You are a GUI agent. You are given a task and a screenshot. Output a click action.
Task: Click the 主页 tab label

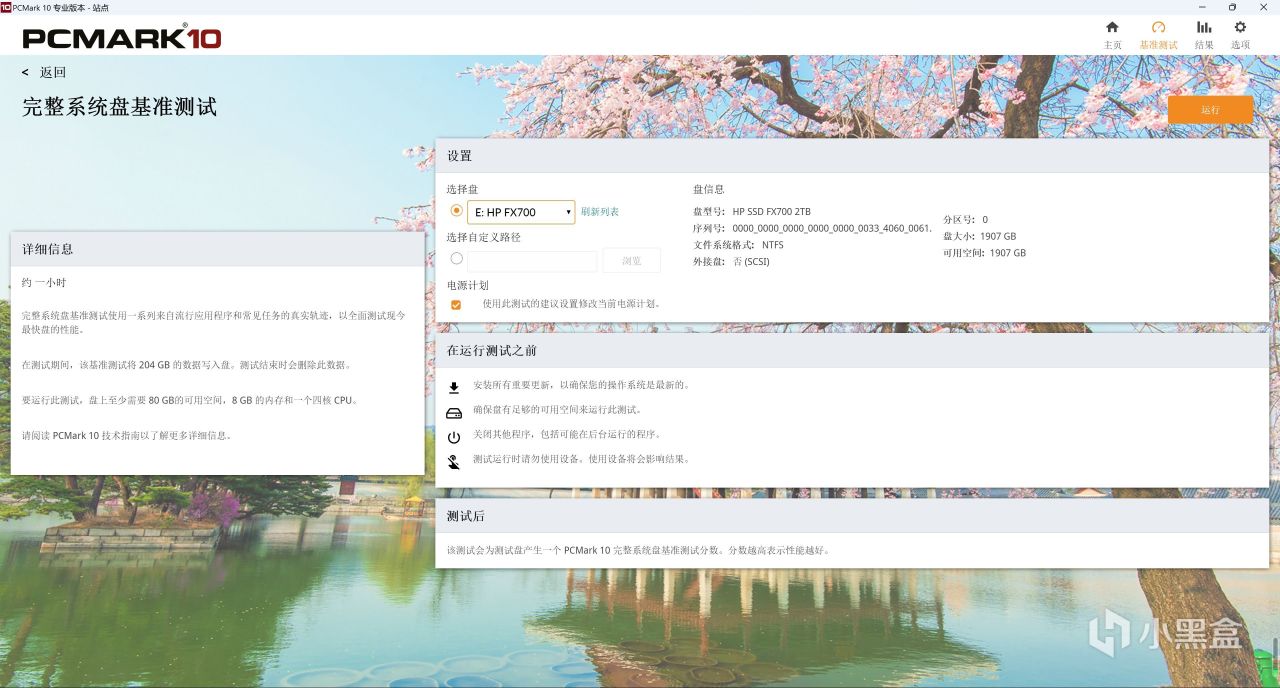coord(1112,45)
